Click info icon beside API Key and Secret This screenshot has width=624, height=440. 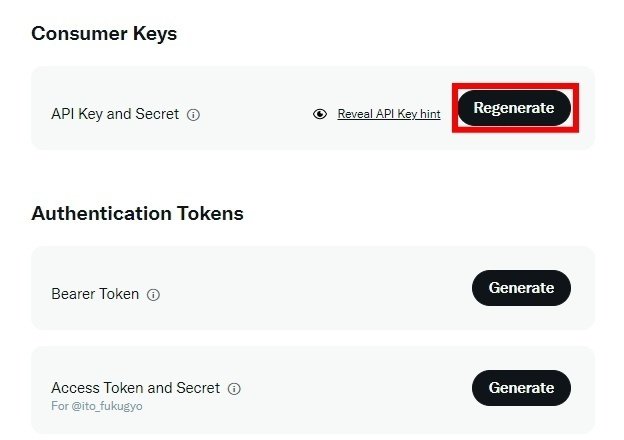[x=194, y=115]
